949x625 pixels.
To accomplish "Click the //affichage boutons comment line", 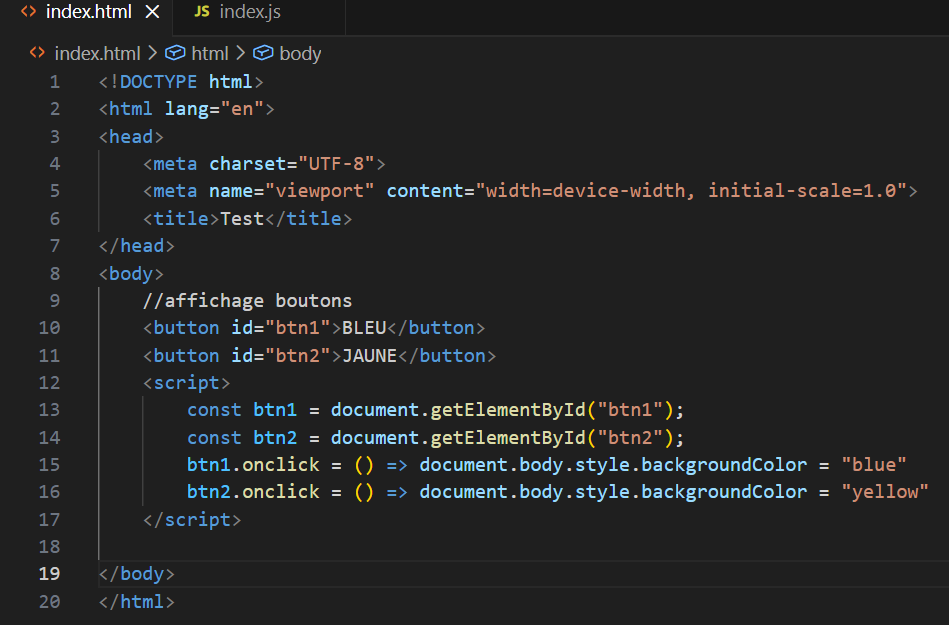I will pyautogui.click(x=247, y=300).
